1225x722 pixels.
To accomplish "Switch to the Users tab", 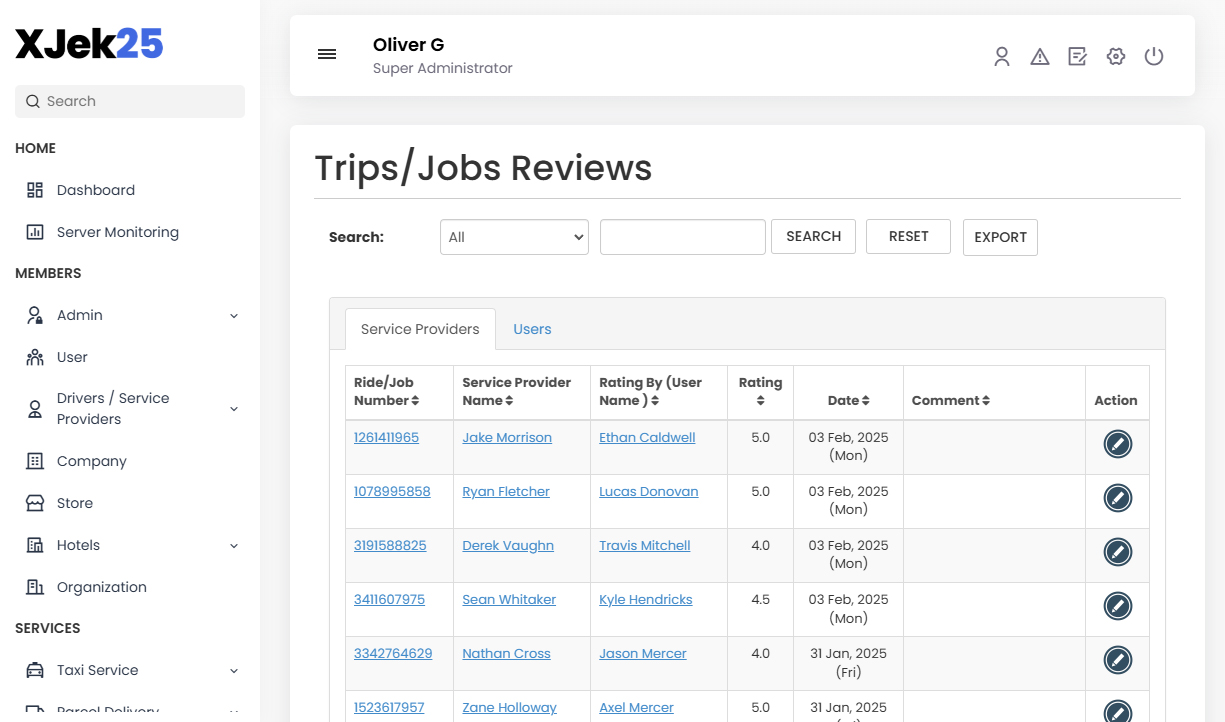I will pos(532,328).
